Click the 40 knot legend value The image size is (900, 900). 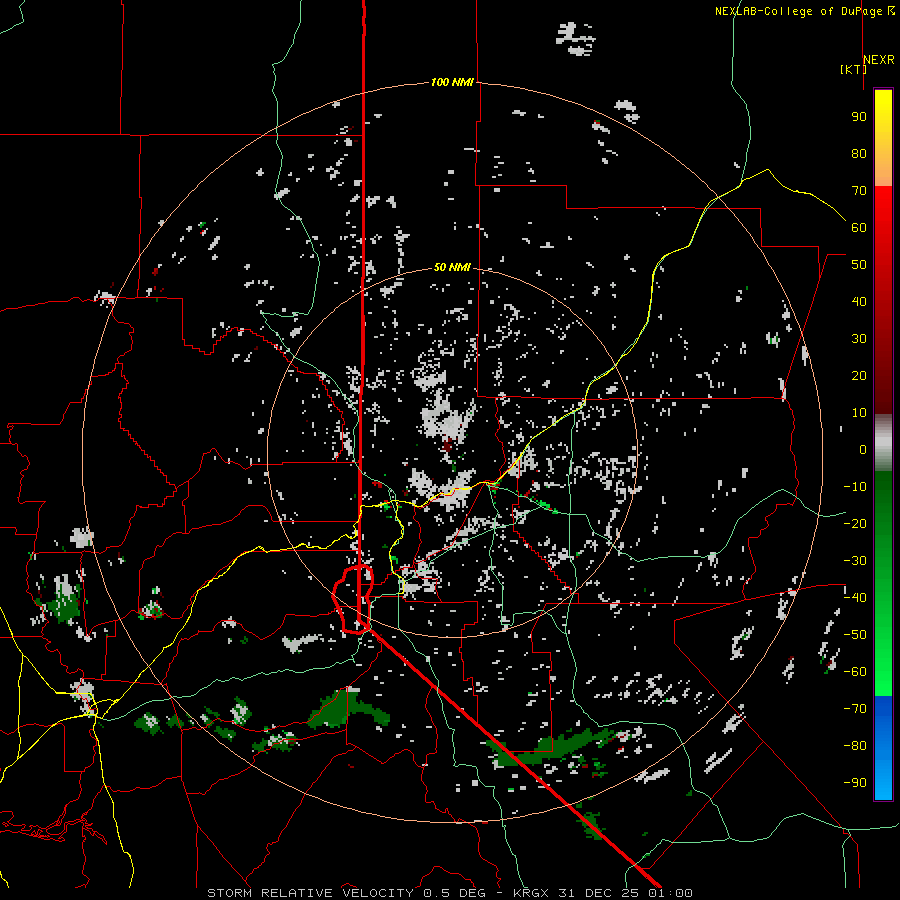(859, 301)
